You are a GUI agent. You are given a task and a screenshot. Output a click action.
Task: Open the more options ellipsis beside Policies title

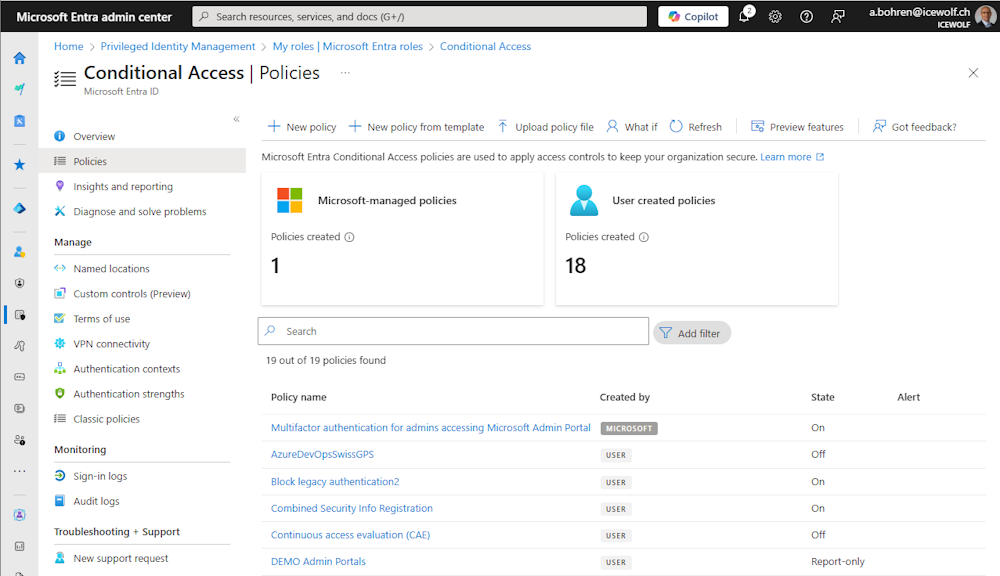pyautogui.click(x=345, y=73)
